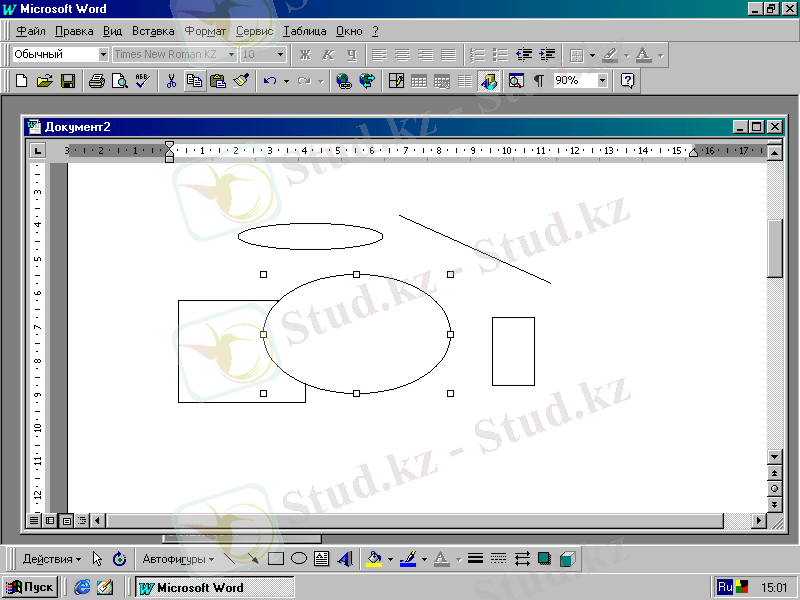The height and width of the screenshot is (600, 800).
Task: Activate free rotate tool
Action: click(119, 559)
